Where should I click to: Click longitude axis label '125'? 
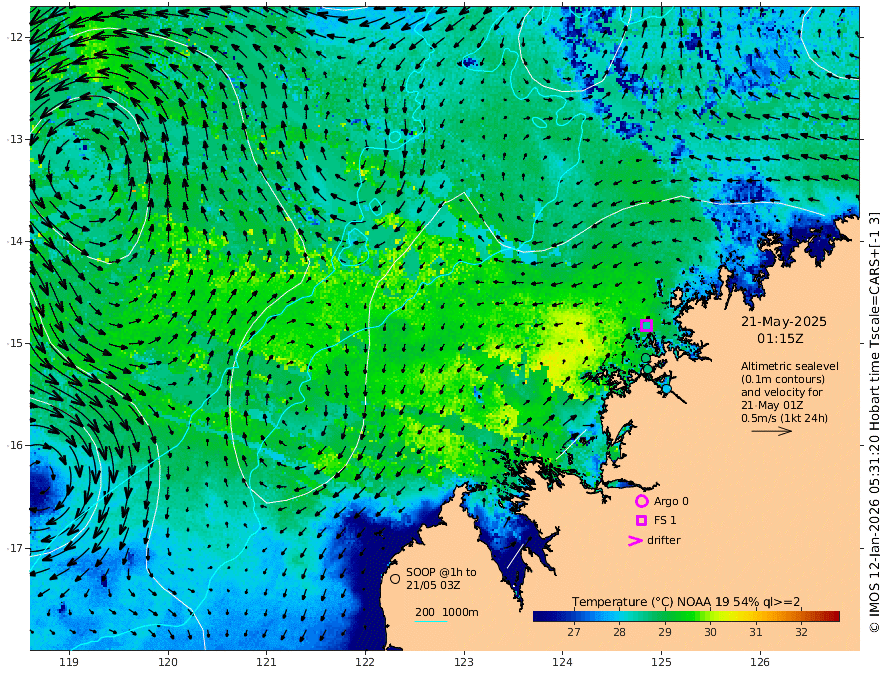pos(662,662)
